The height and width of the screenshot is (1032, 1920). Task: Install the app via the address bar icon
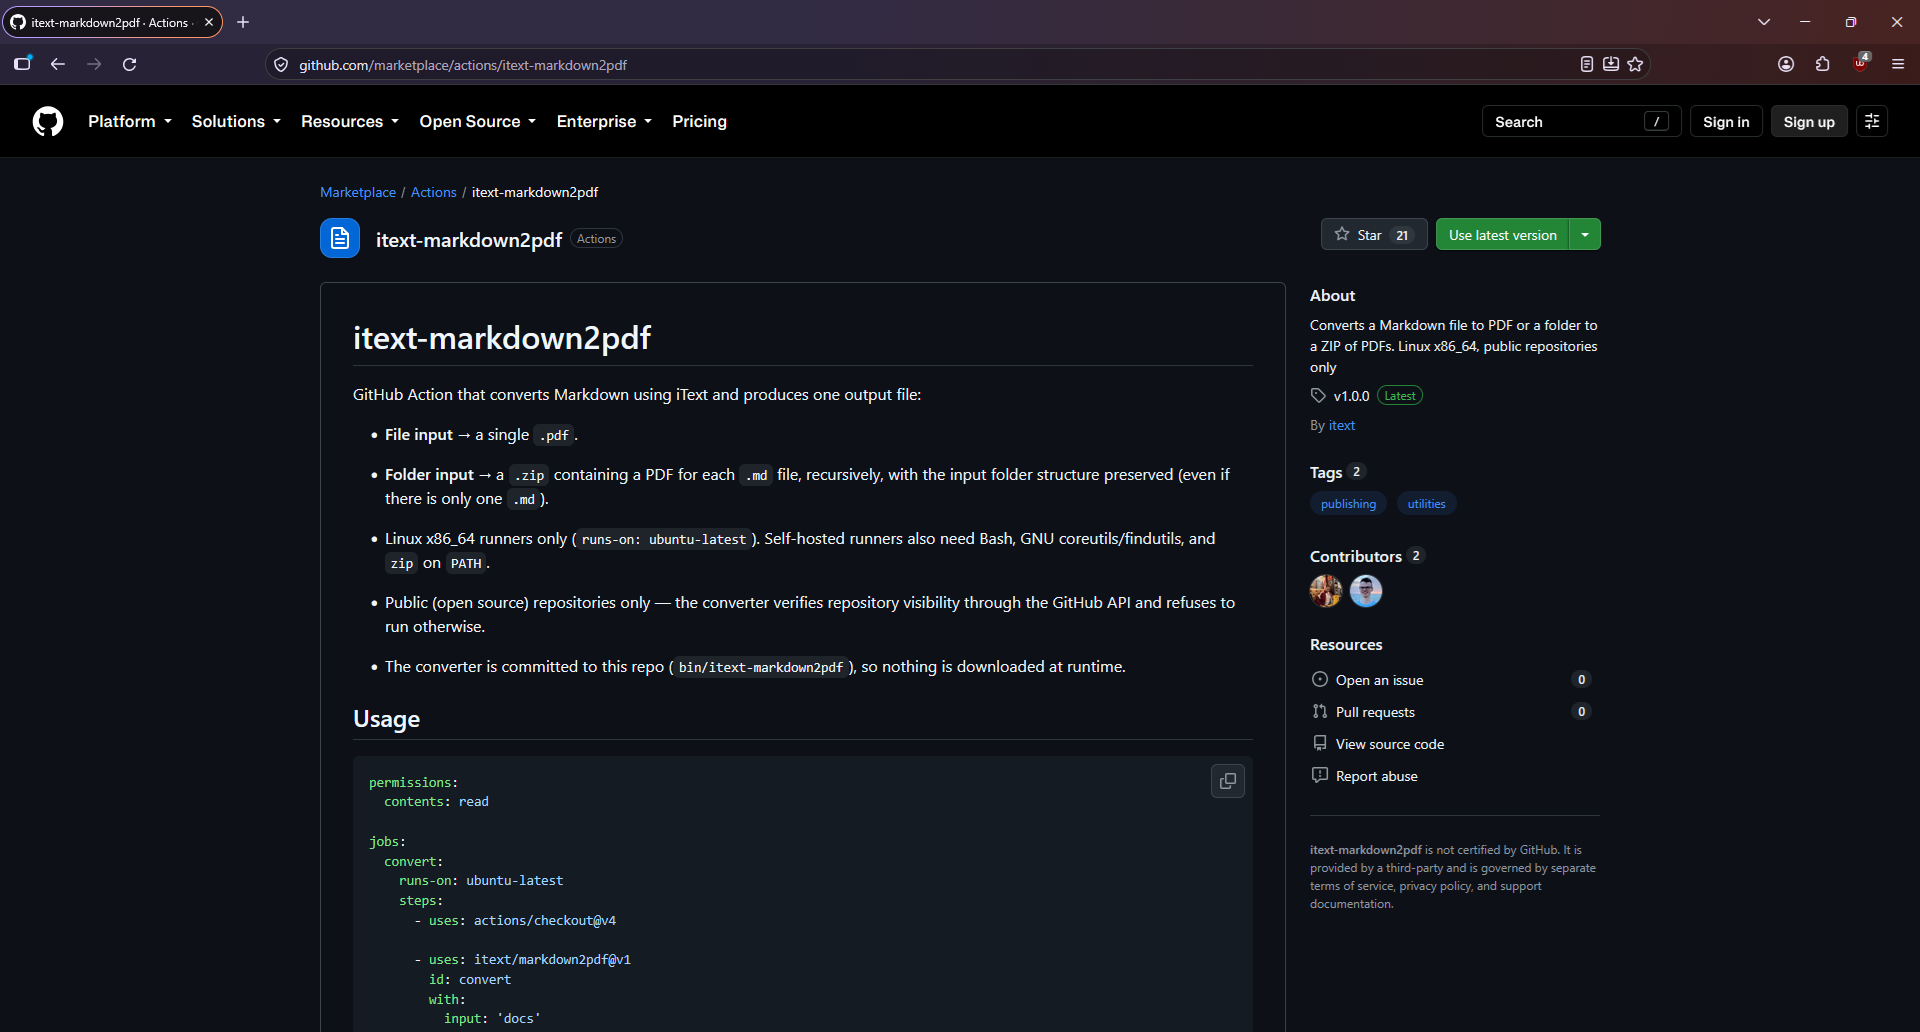pos(1611,64)
